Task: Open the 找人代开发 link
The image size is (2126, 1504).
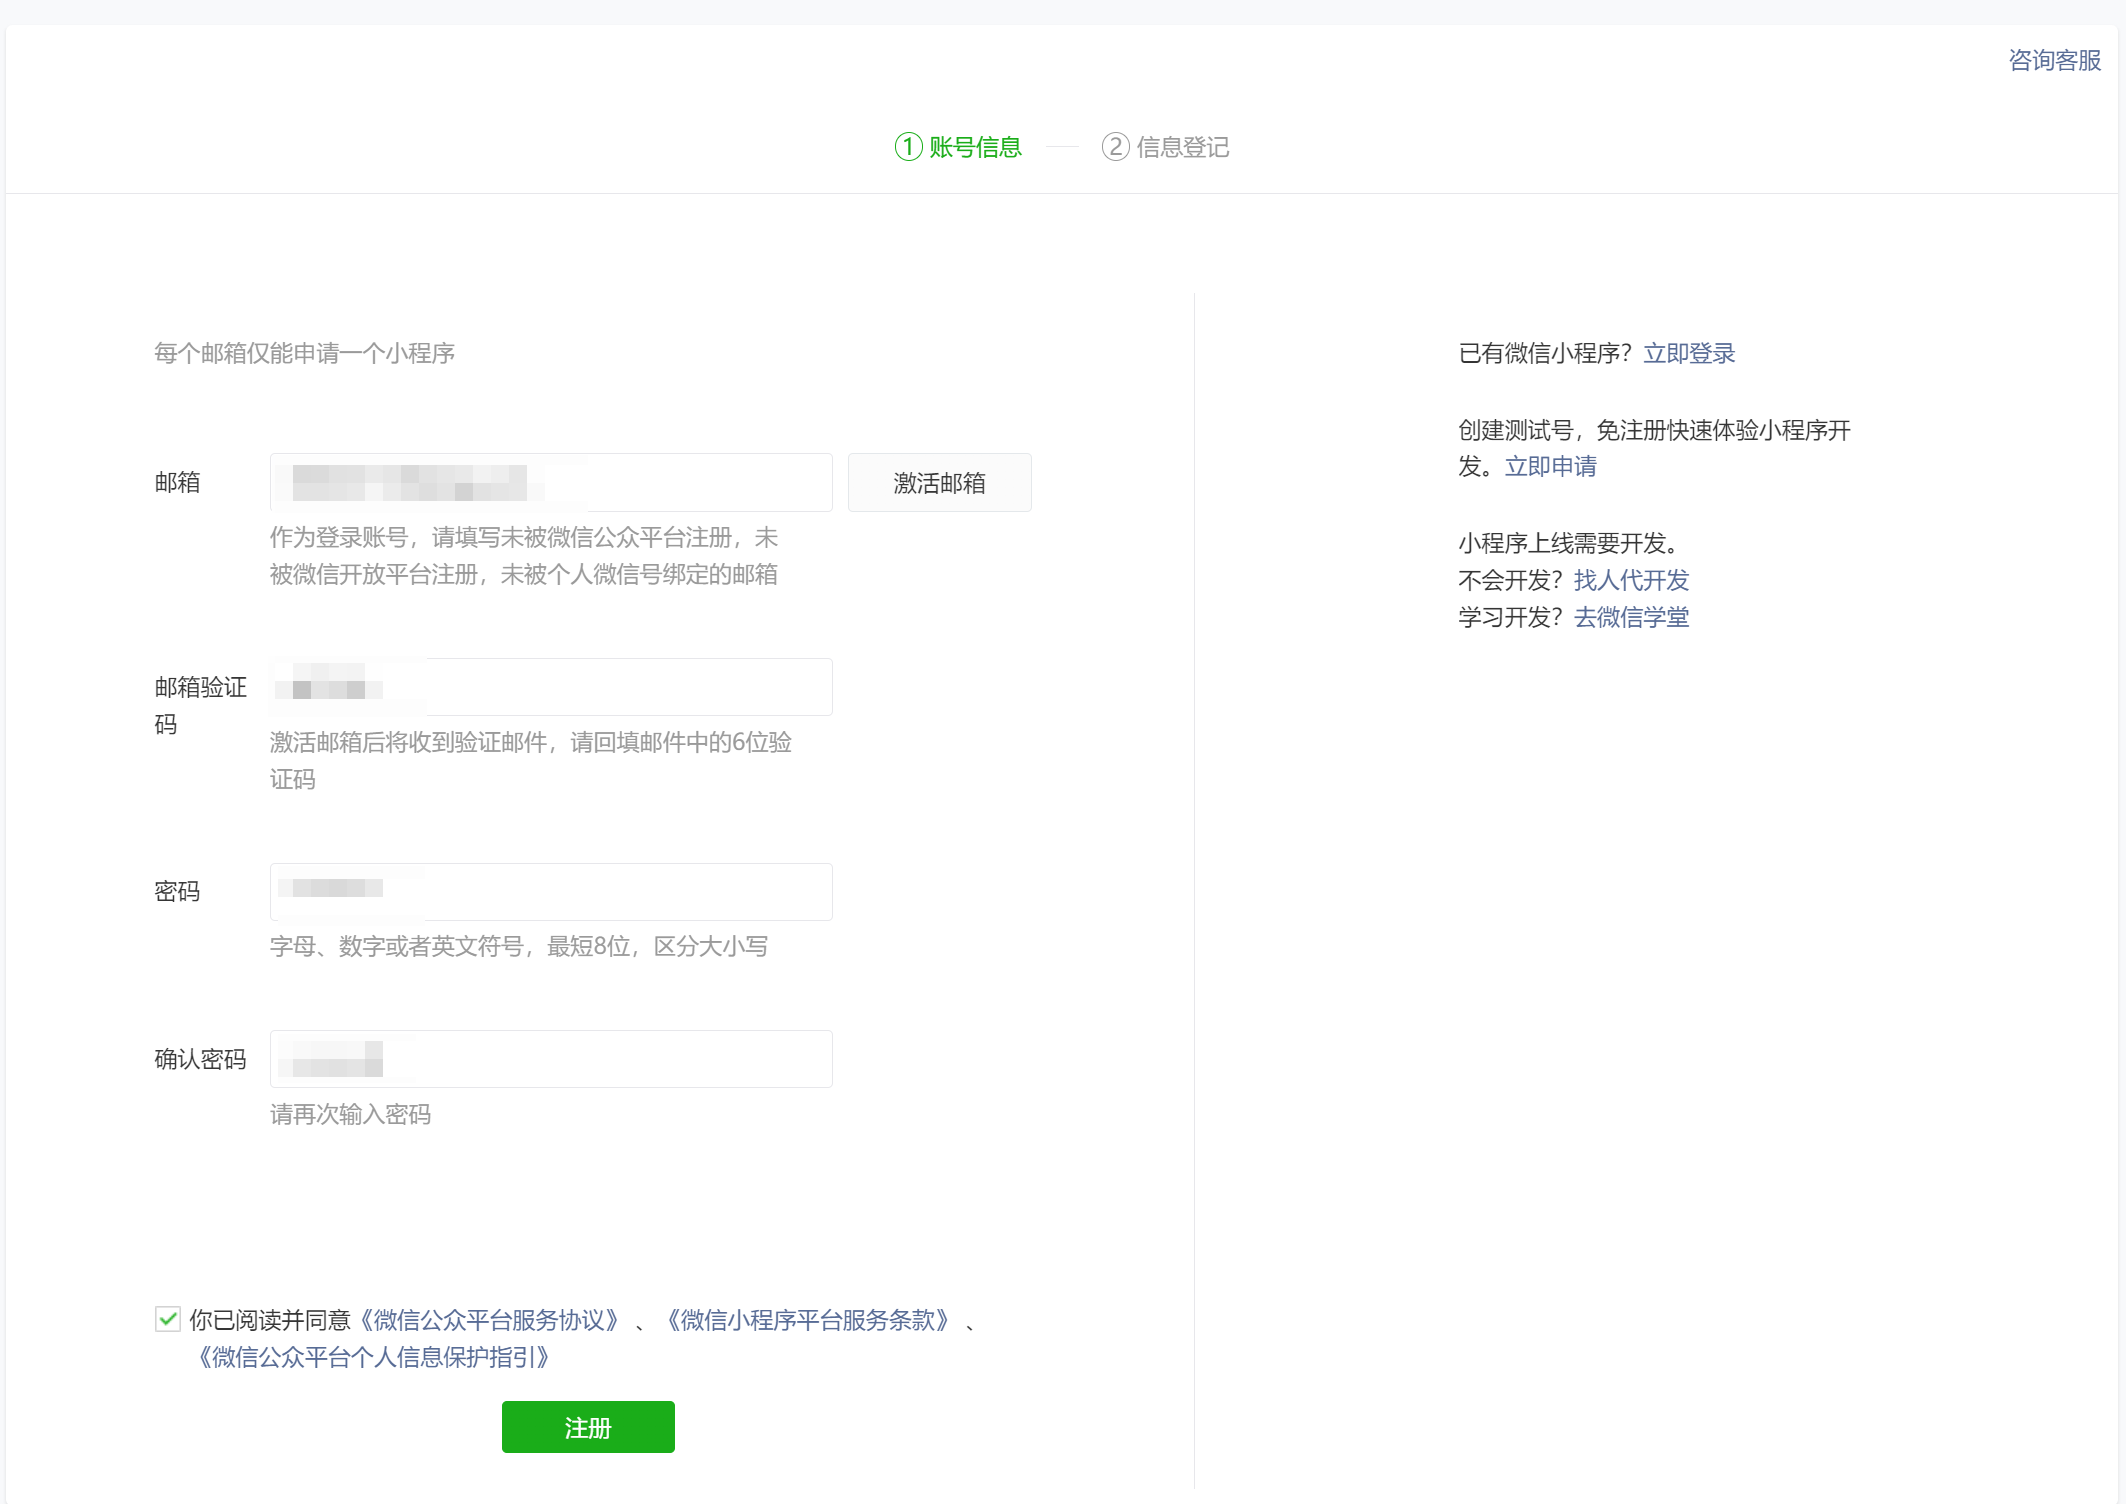Action: (x=1631, y=580)
